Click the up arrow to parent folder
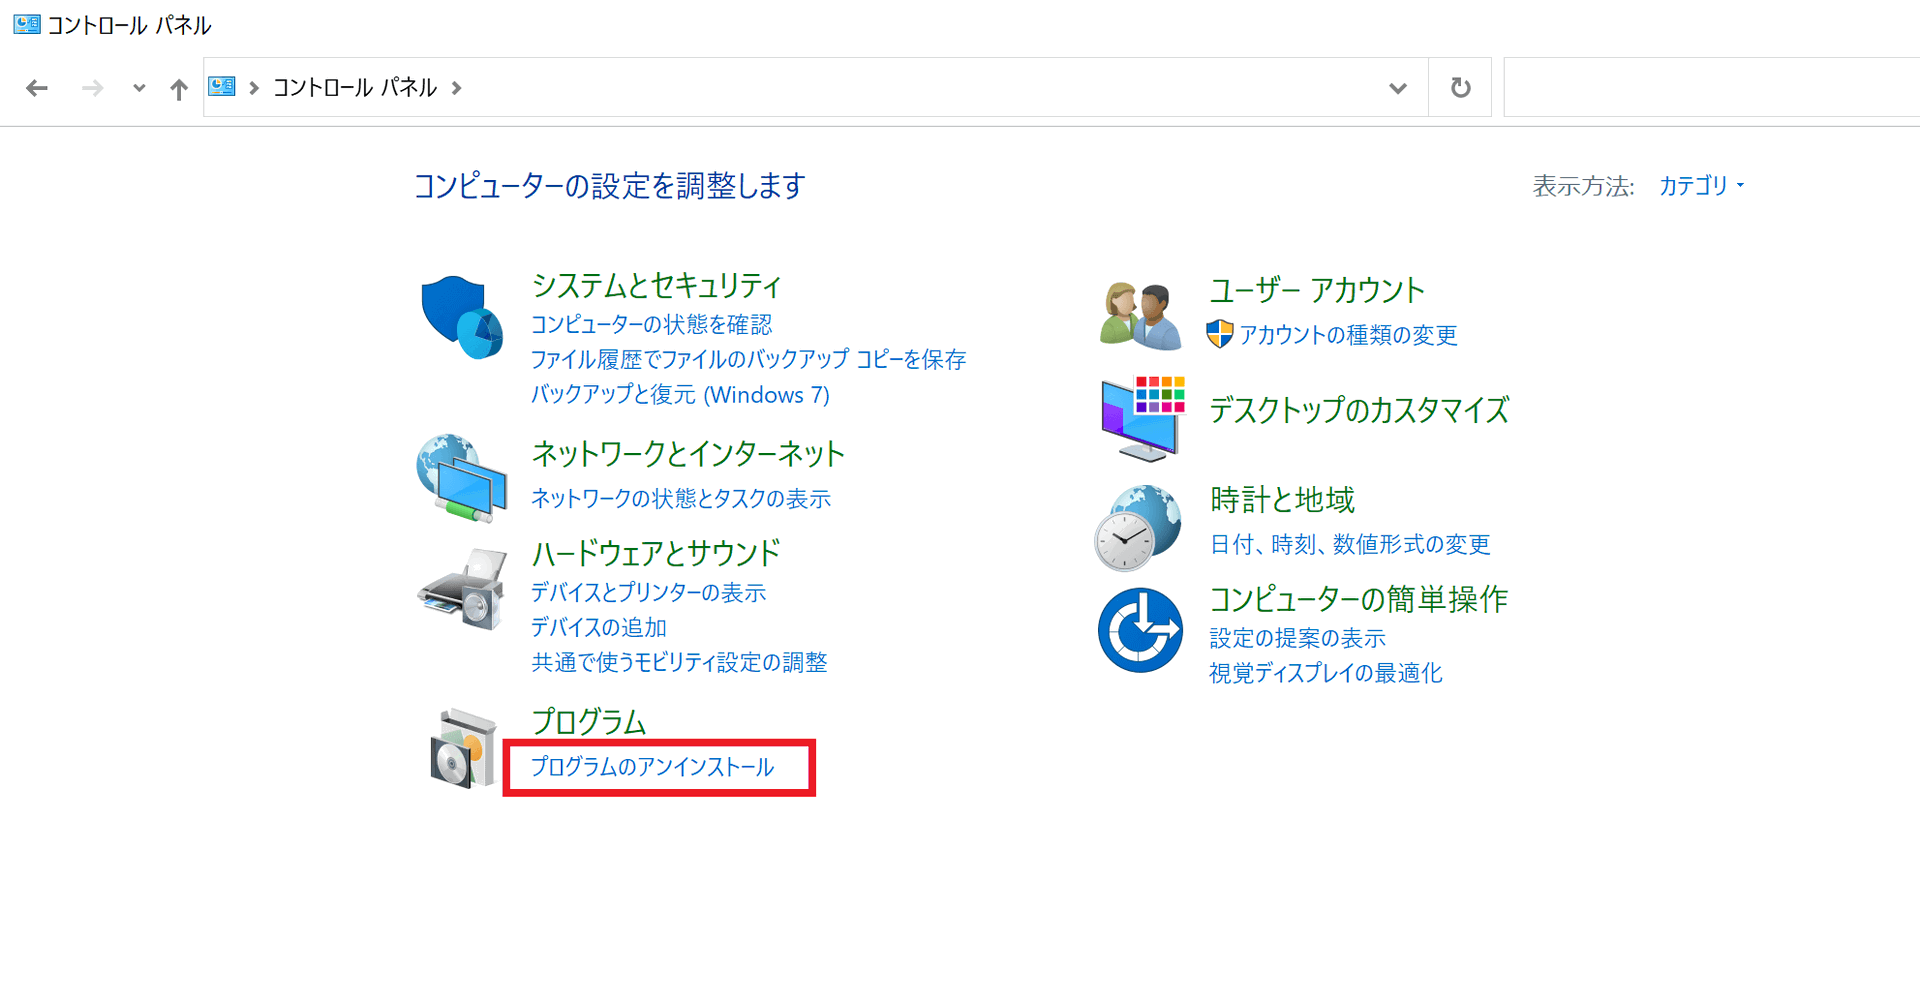Image resolution: width=1920 pixels, height=1002 pixels. [x=179, y=89]
